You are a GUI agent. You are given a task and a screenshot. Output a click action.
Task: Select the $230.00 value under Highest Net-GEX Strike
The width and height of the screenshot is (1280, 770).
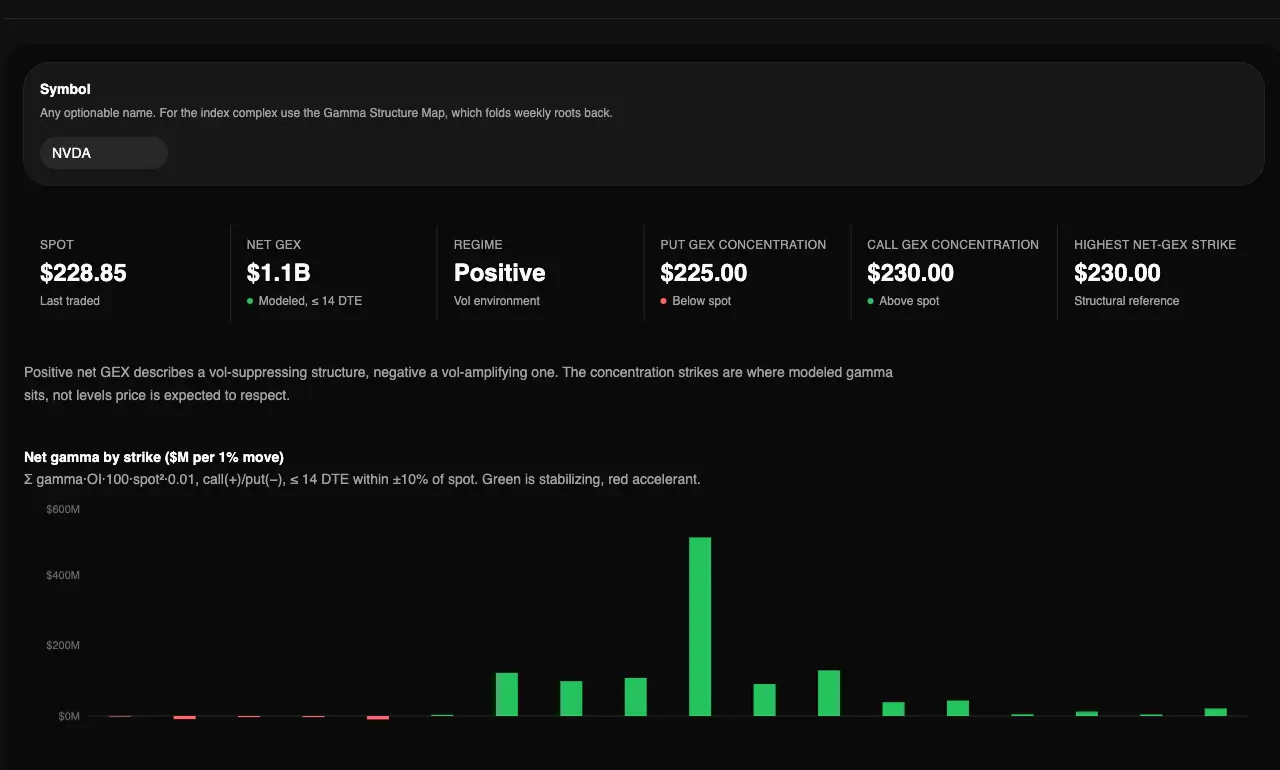1118,273
